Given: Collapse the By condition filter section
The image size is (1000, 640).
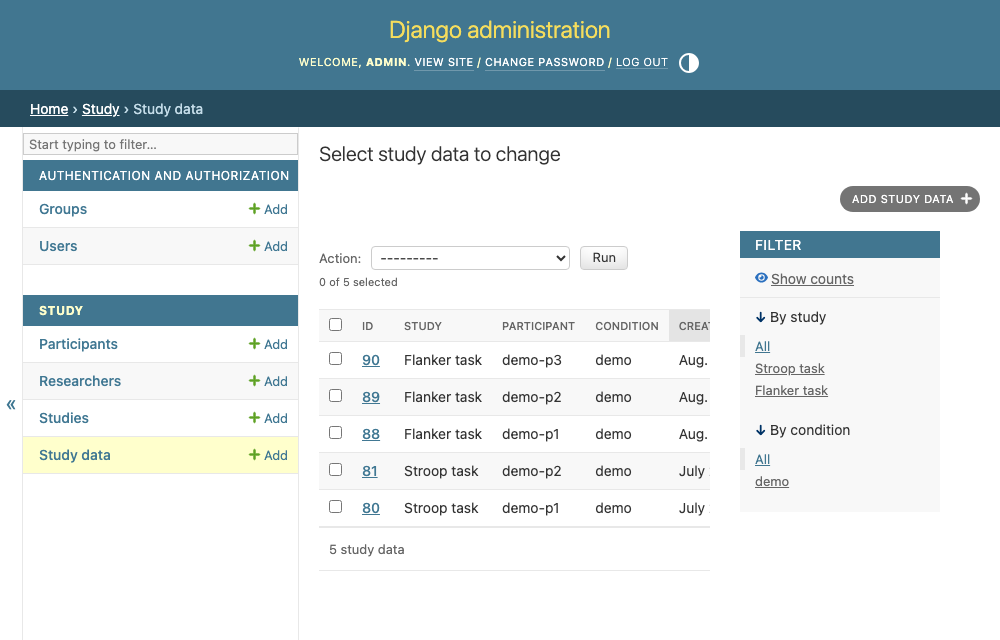Looking at the screenshot, I should point(802,430).
